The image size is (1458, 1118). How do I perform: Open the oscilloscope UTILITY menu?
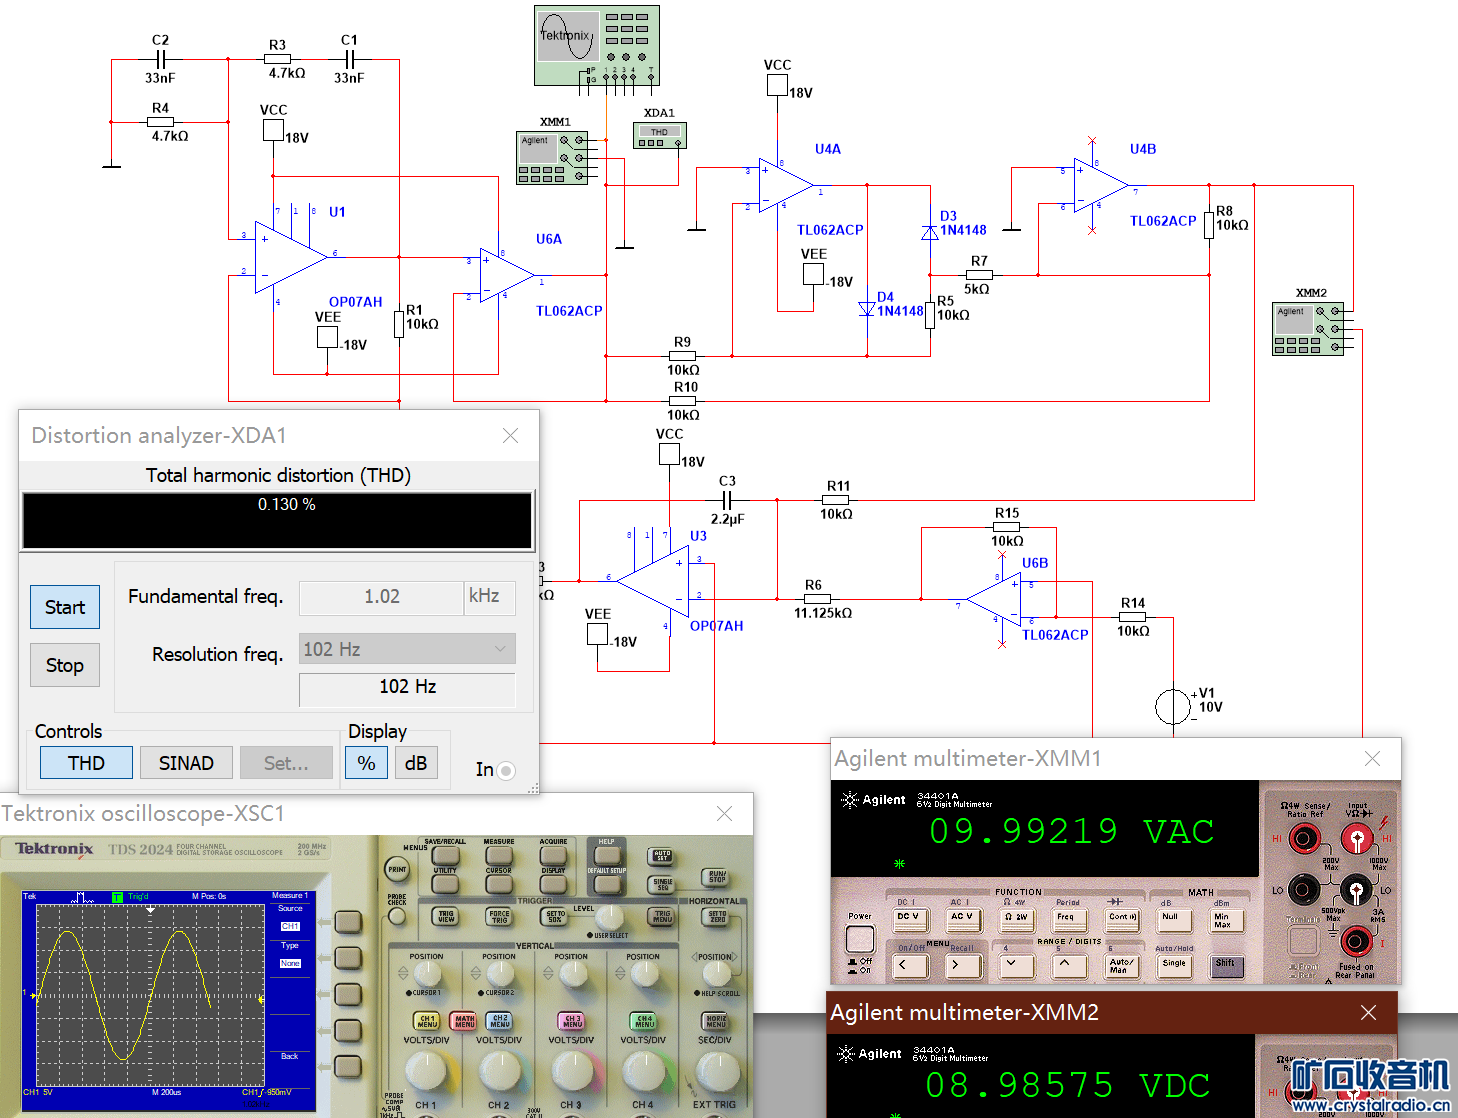[445, 883]
